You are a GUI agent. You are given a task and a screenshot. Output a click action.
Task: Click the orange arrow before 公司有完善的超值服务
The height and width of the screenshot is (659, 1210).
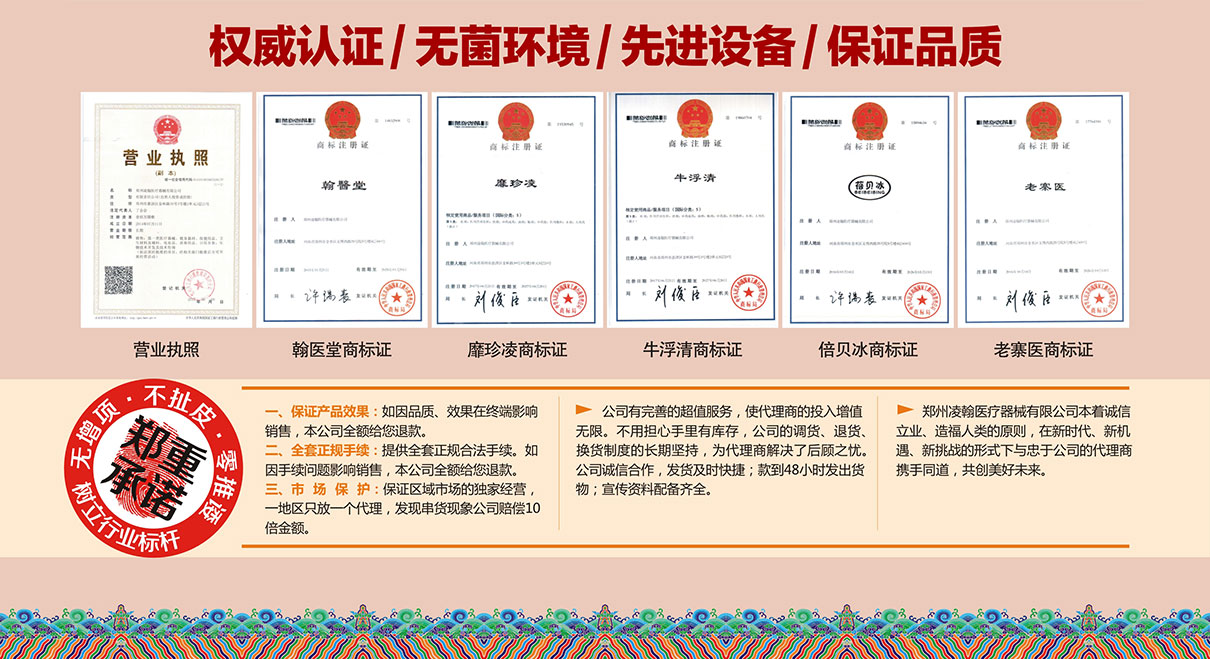tap(583, 410)
